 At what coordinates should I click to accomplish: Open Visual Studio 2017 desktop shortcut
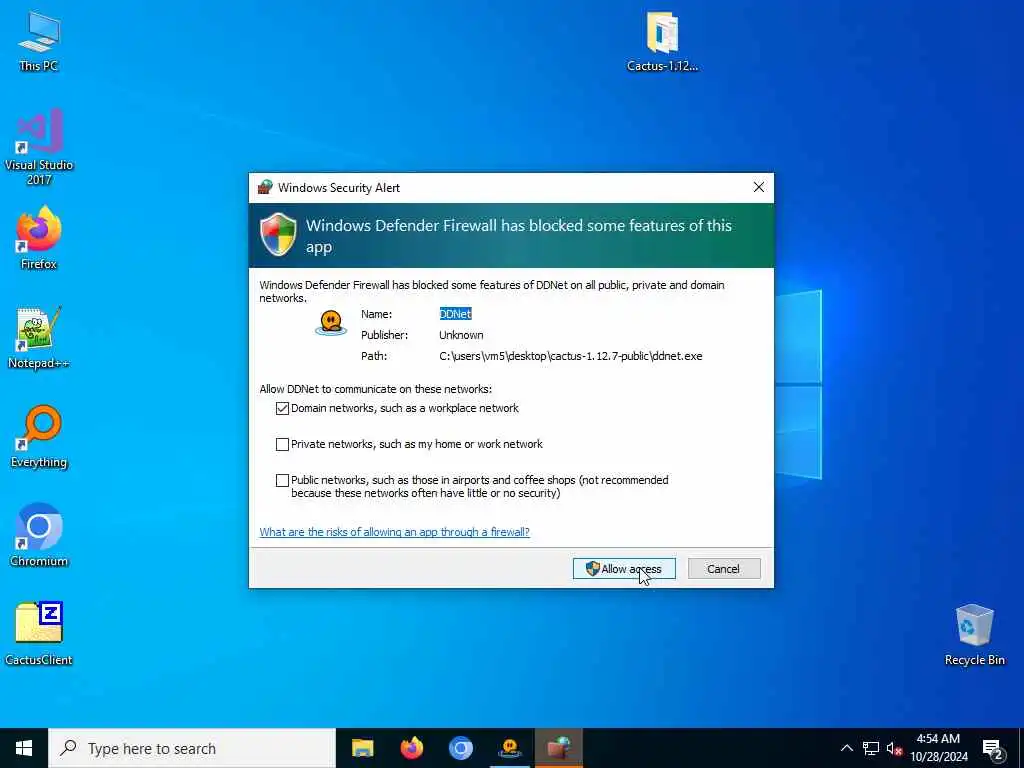[39, 147]
